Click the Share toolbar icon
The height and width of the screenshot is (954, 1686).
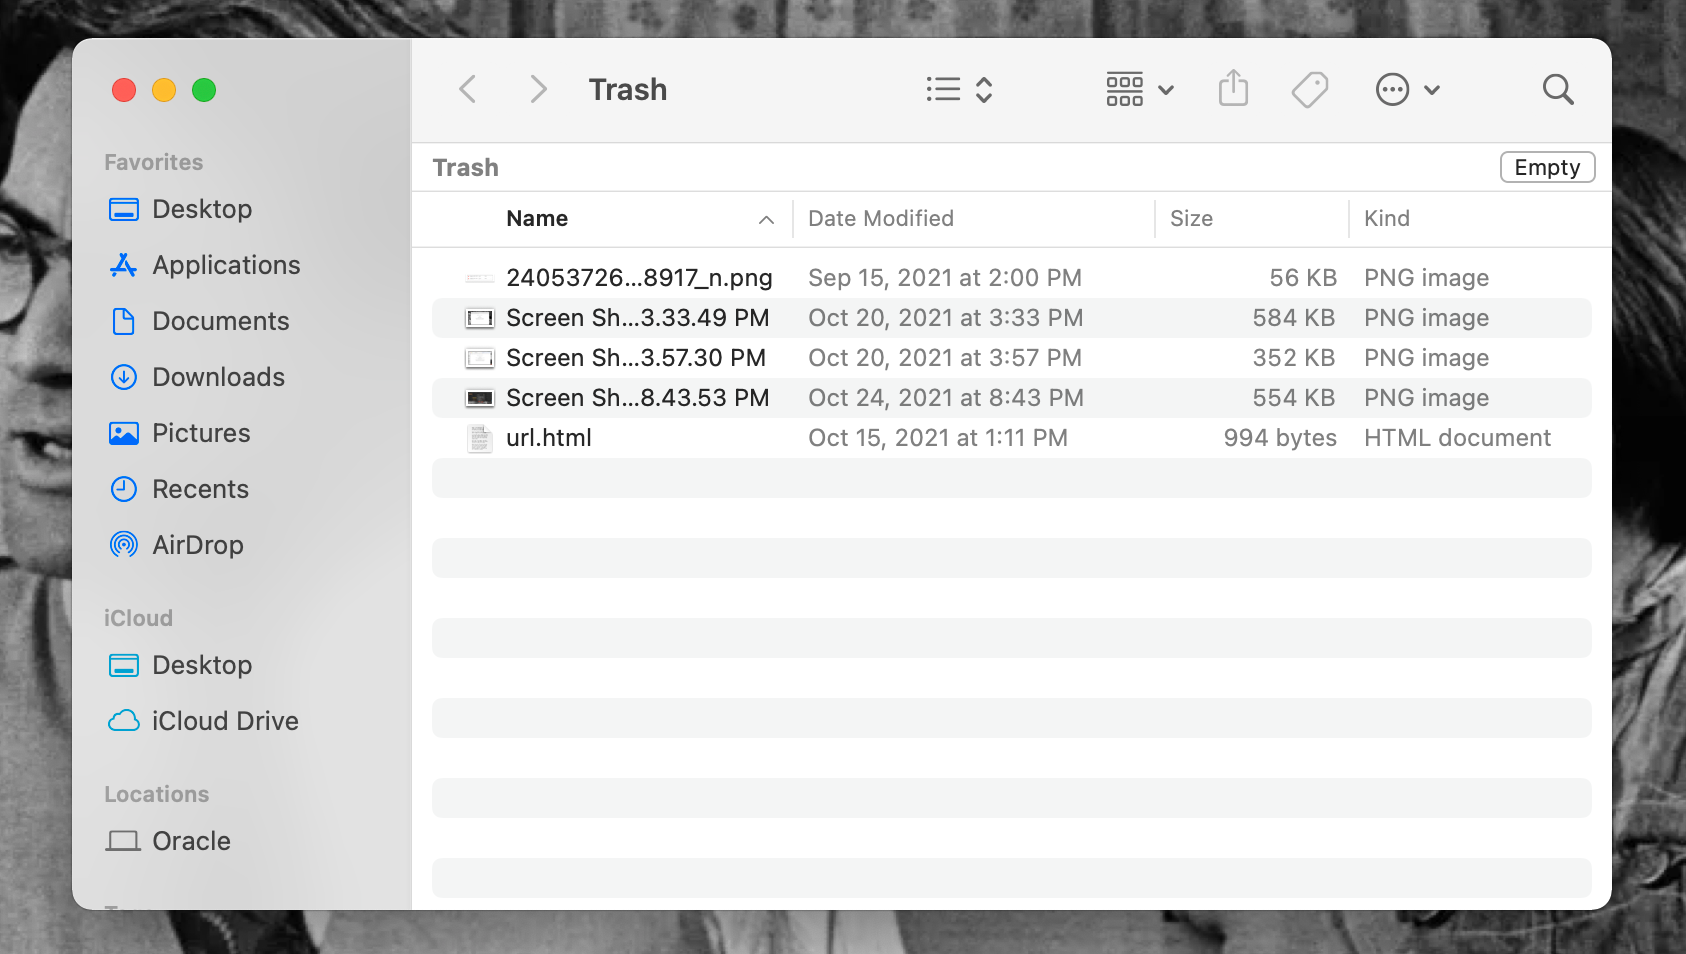click(1233, 89)
